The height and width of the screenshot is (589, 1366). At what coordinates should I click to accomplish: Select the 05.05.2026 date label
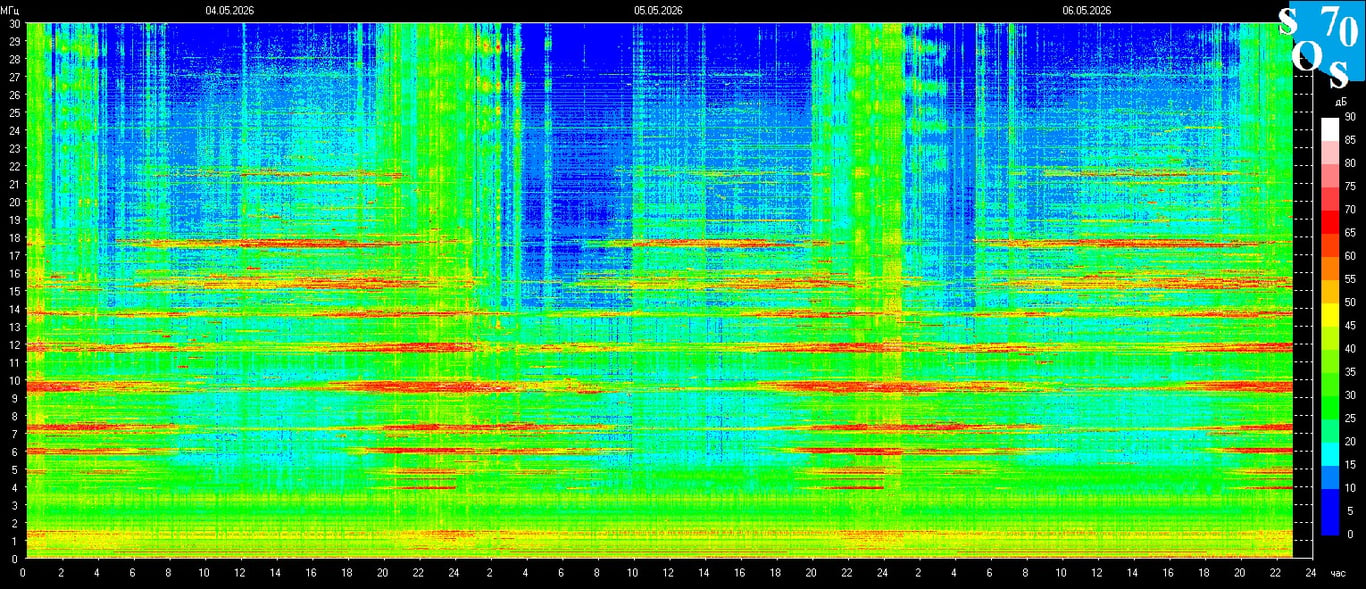658,10
